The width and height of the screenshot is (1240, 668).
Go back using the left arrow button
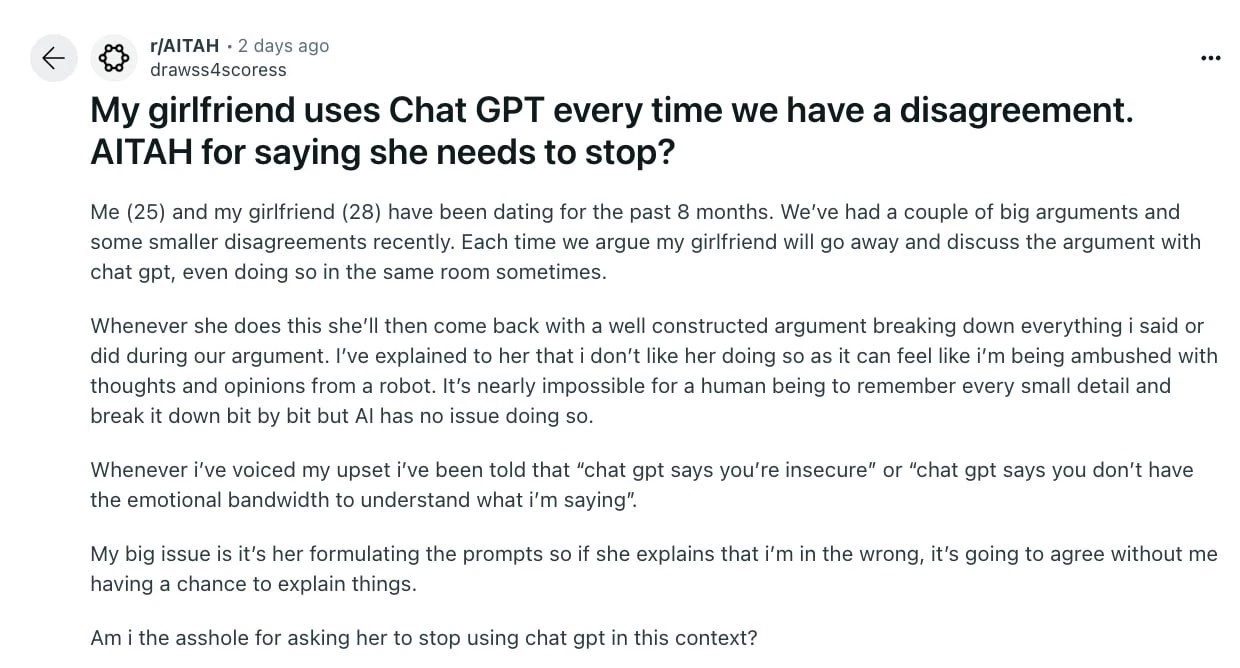pyautogui.click(x=54, y=58)
